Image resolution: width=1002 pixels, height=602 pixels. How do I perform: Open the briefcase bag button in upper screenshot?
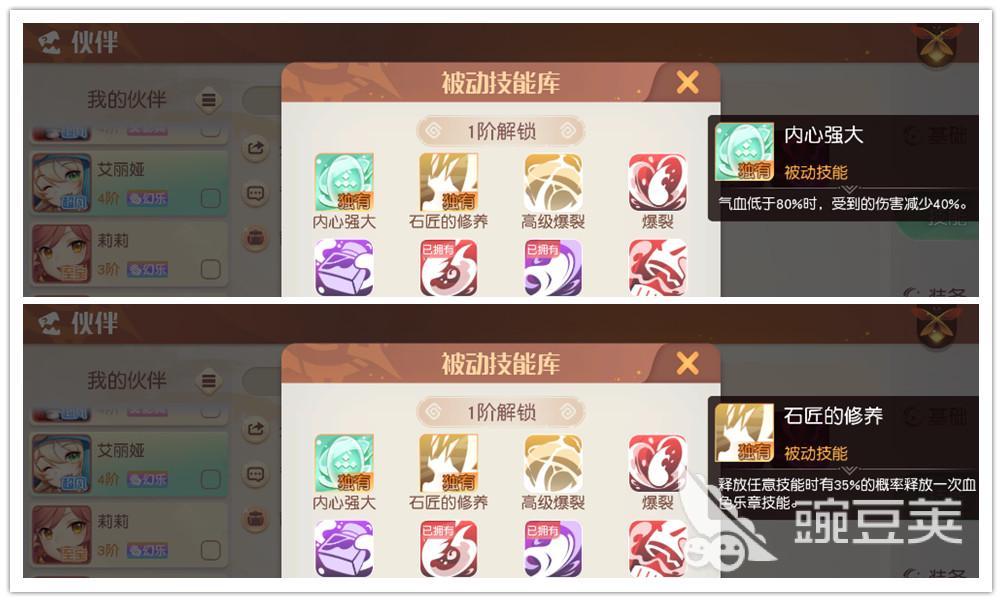(255, 238)
